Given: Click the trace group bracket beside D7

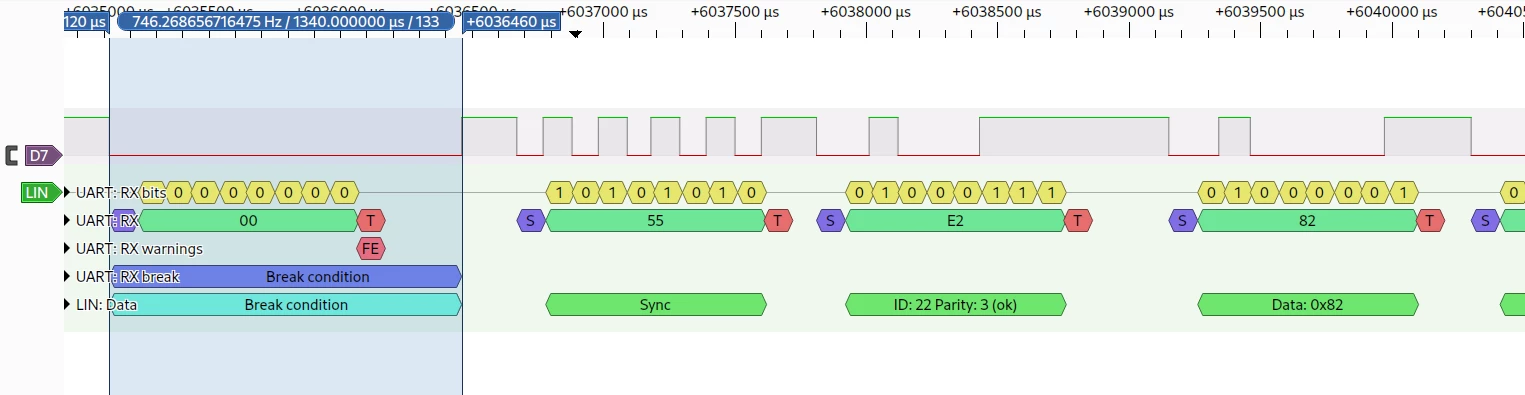Looking at the screenshot, I should 12,155.
